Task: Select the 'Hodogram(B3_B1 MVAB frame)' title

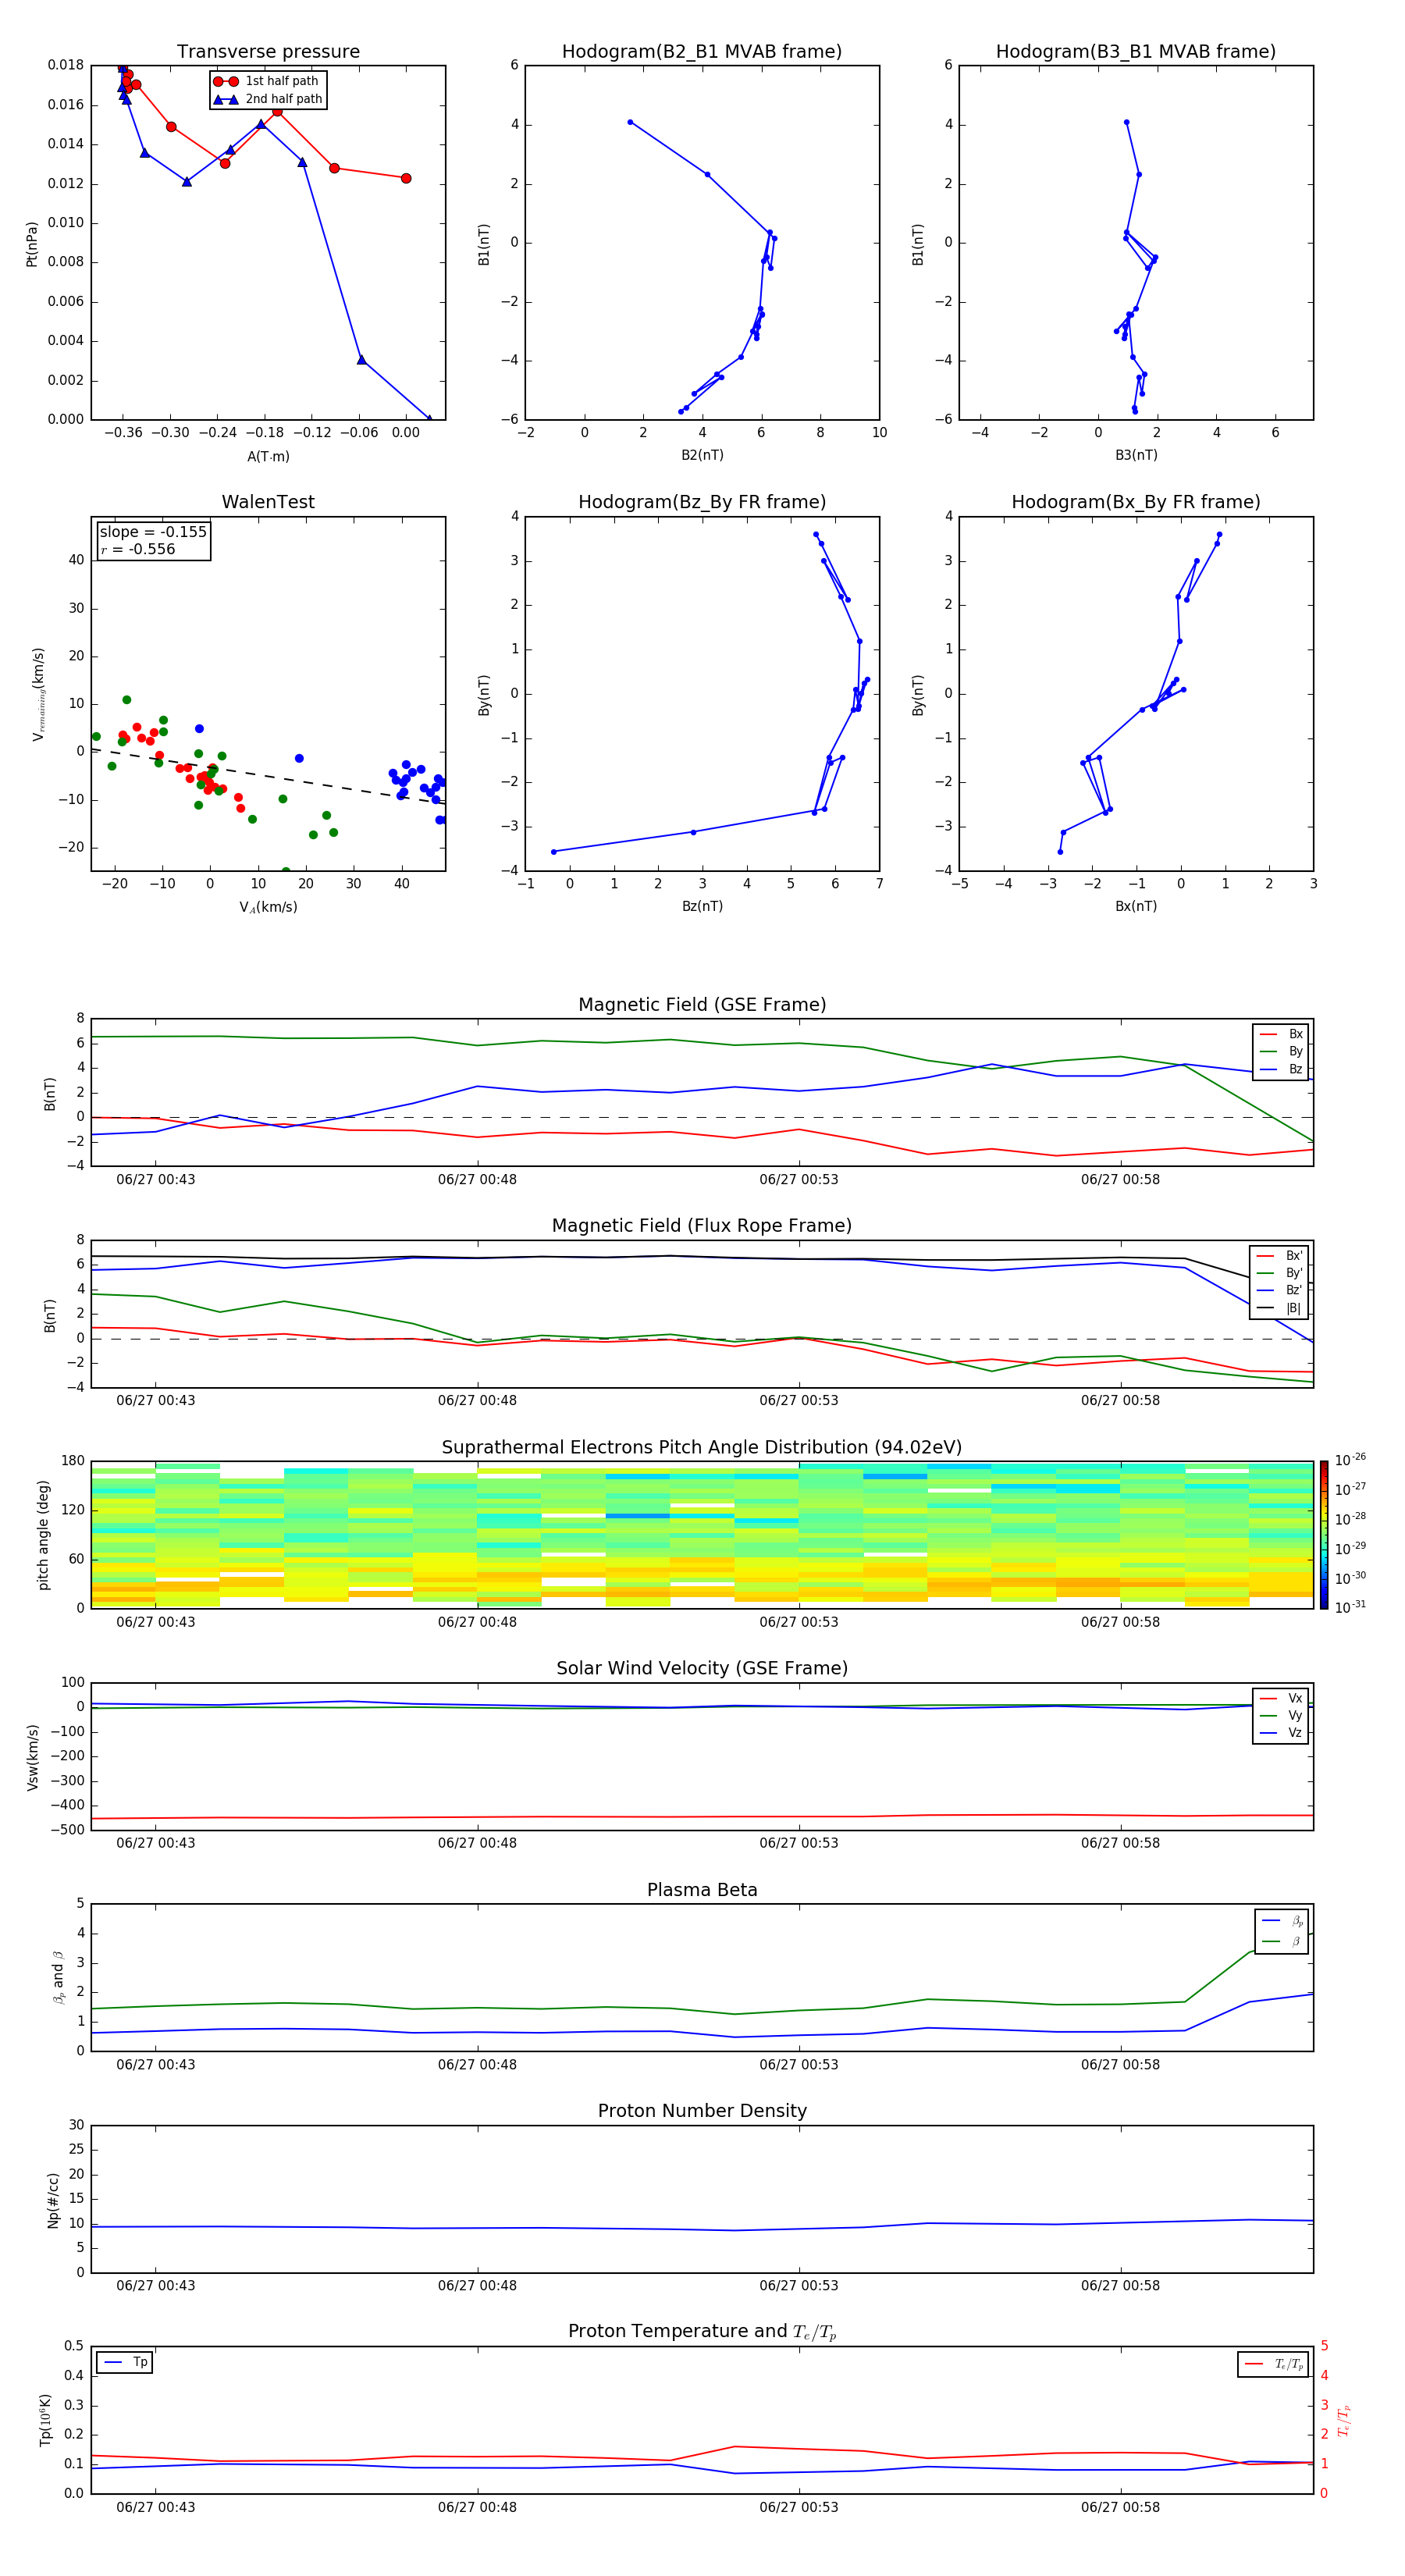Action: 1136,52
